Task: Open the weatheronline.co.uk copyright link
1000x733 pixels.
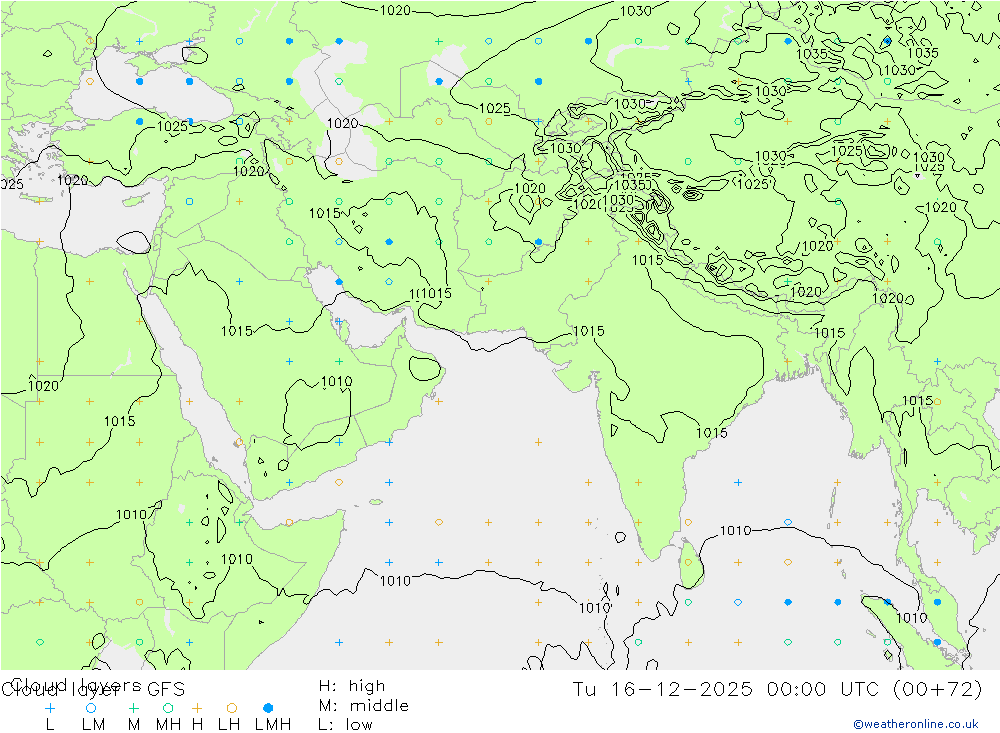Action: pos(916,724)
